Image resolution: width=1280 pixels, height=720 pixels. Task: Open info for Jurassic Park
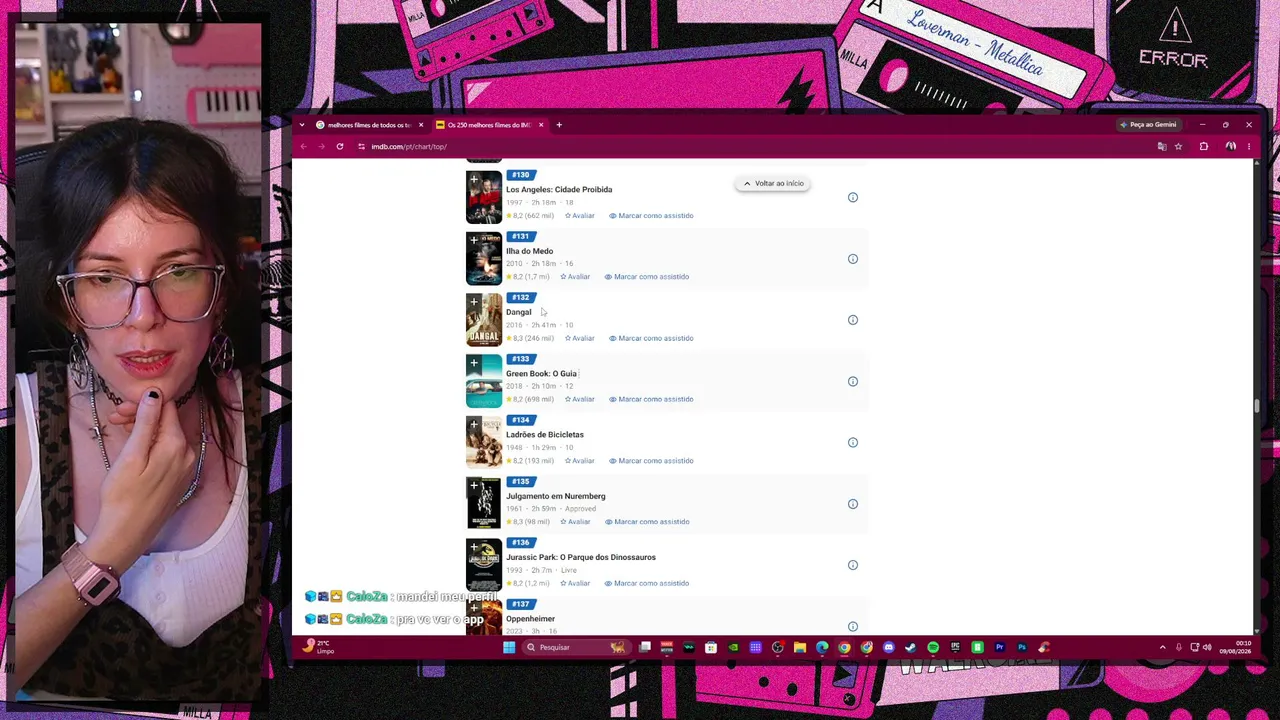pyautogui.click(x=853, y=565)
